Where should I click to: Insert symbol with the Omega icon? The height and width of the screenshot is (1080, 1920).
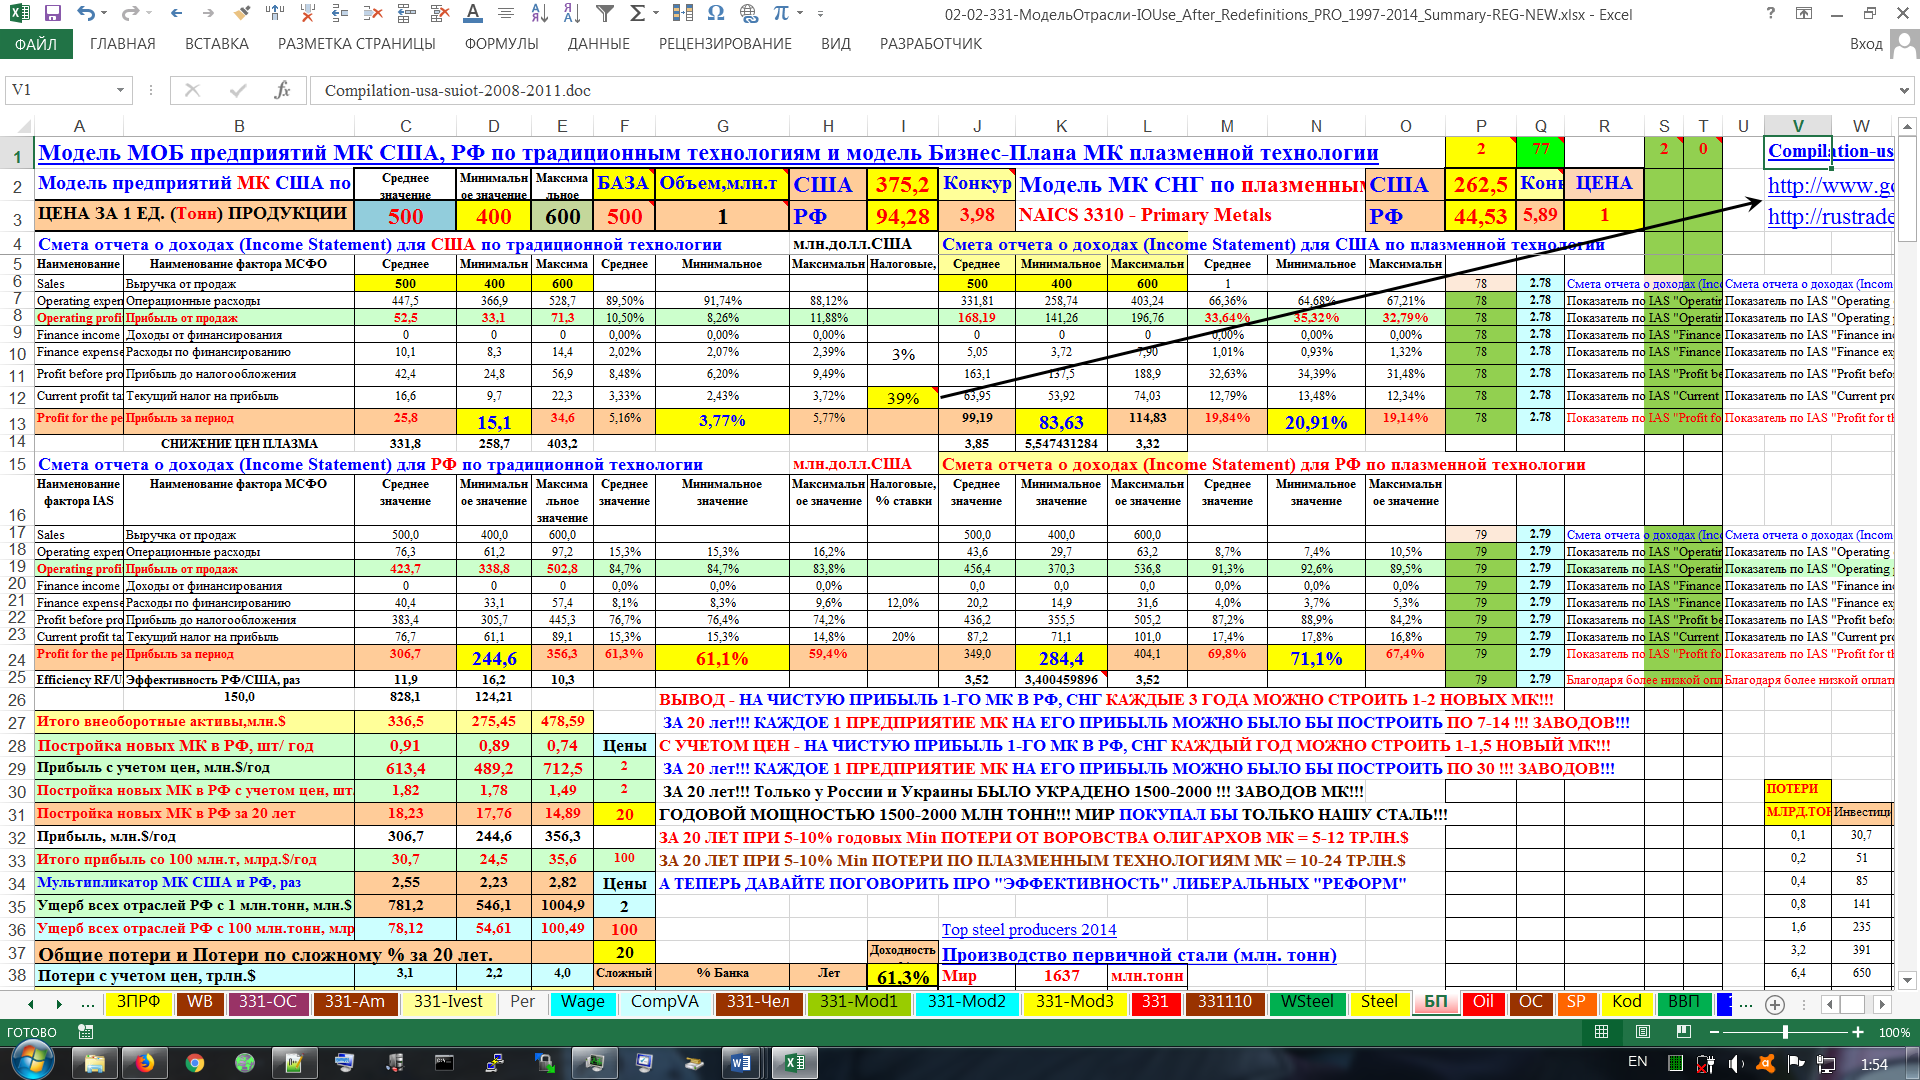pos(715,14)
